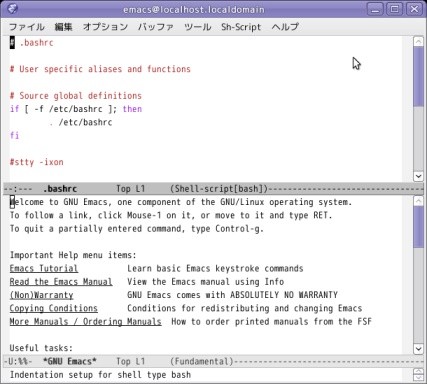Click the .bashrc pane scrollbar thumb
The width and height of the screenshot is (427, 384).
tap(418, 76)
